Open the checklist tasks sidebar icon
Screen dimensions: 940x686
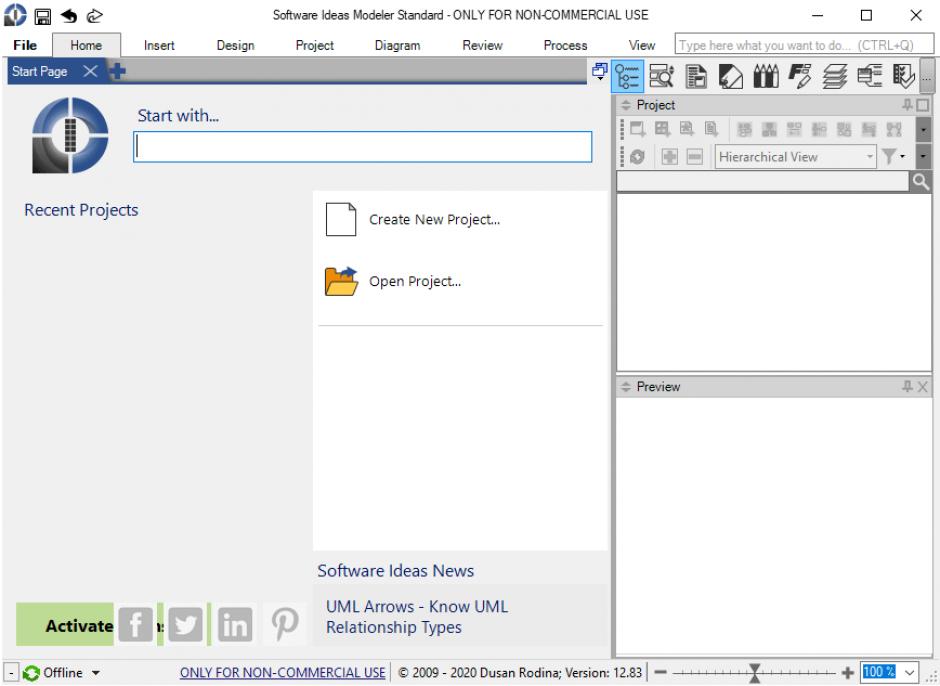point(903,76)
